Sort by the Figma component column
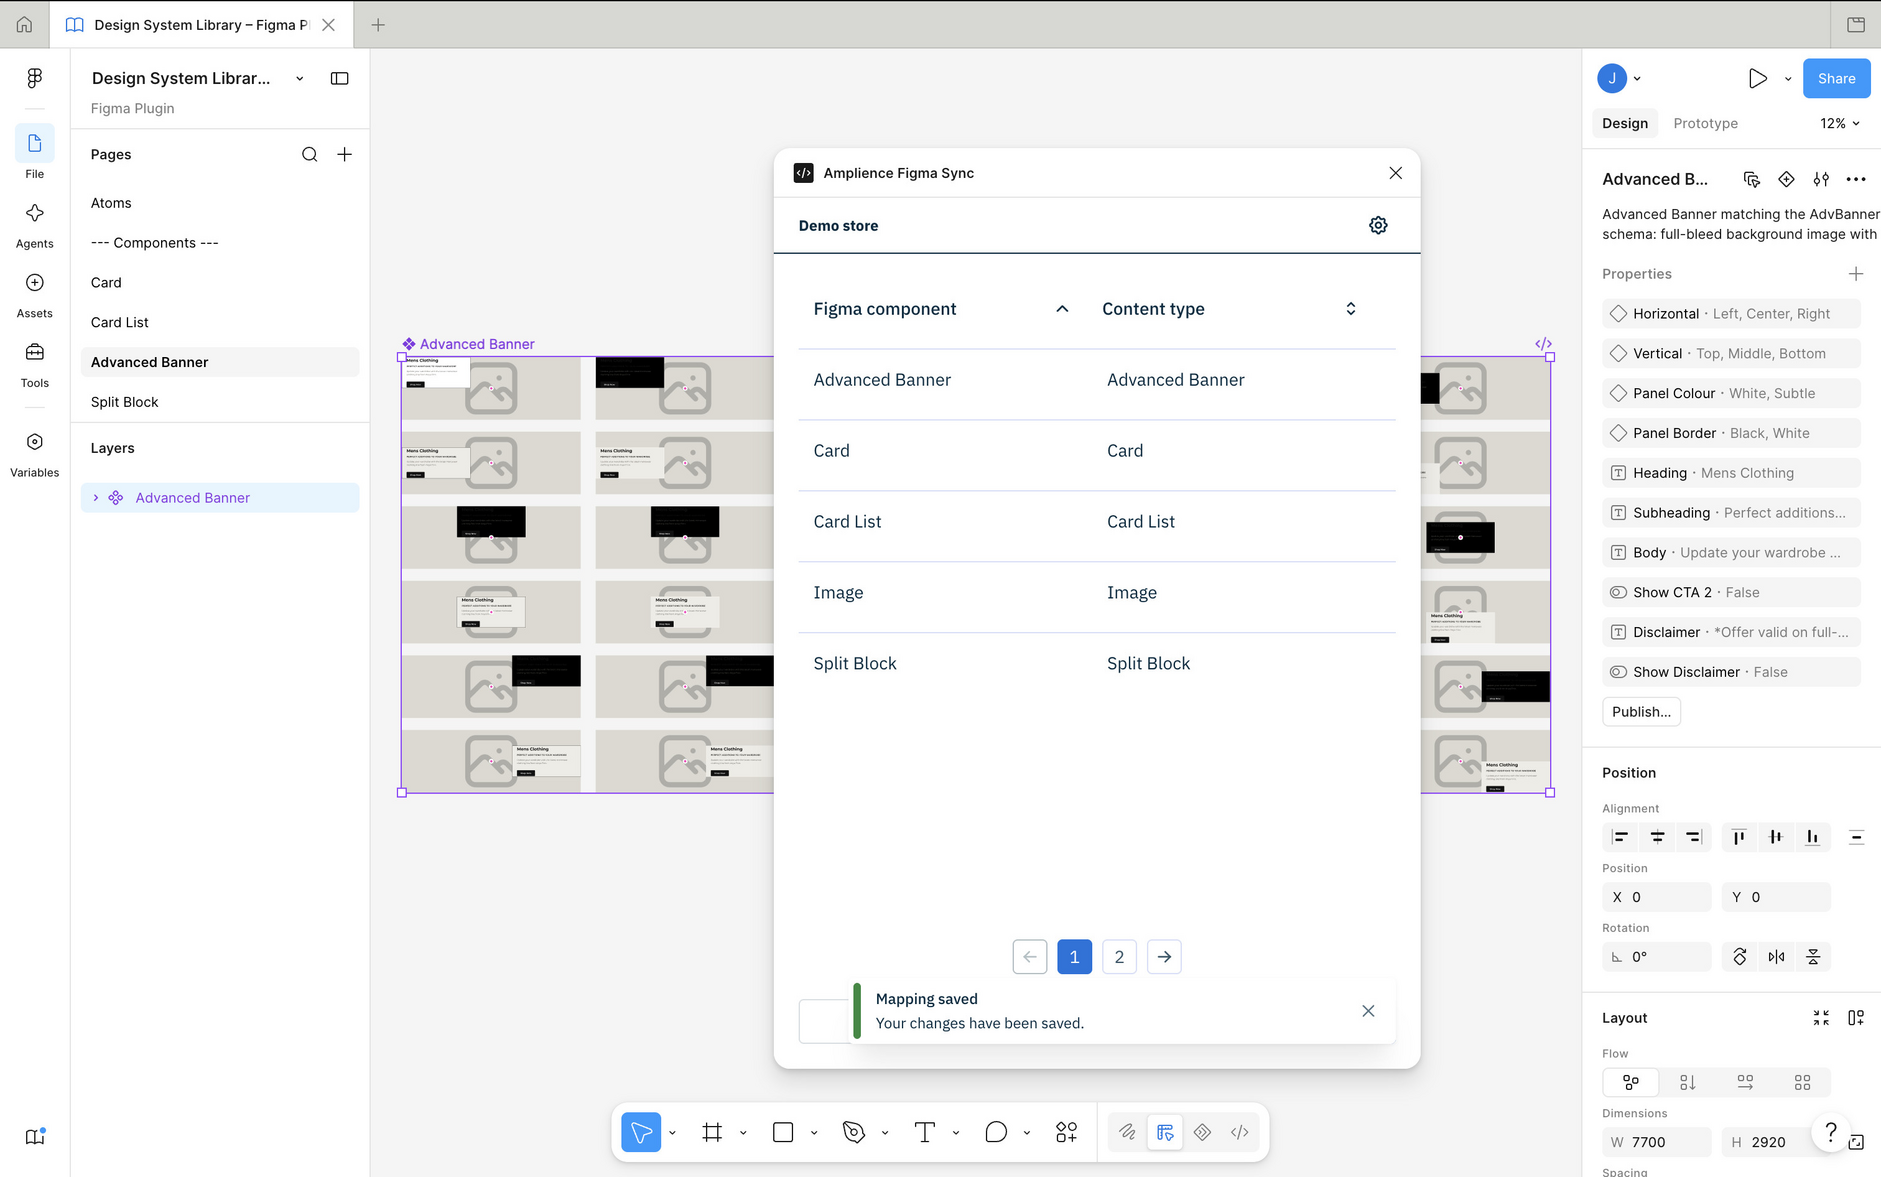Image resolution: width=1881 pixels, height=1177 pixels. tap(941, 309)
